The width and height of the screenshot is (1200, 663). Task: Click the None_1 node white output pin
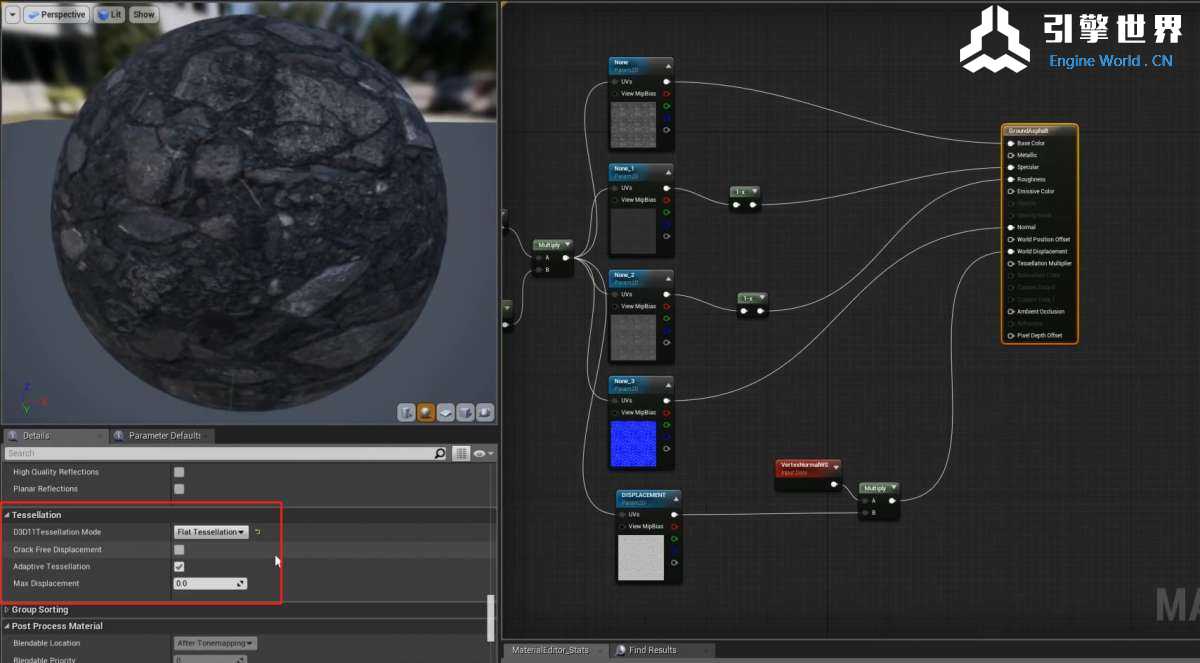coord(666,188)
